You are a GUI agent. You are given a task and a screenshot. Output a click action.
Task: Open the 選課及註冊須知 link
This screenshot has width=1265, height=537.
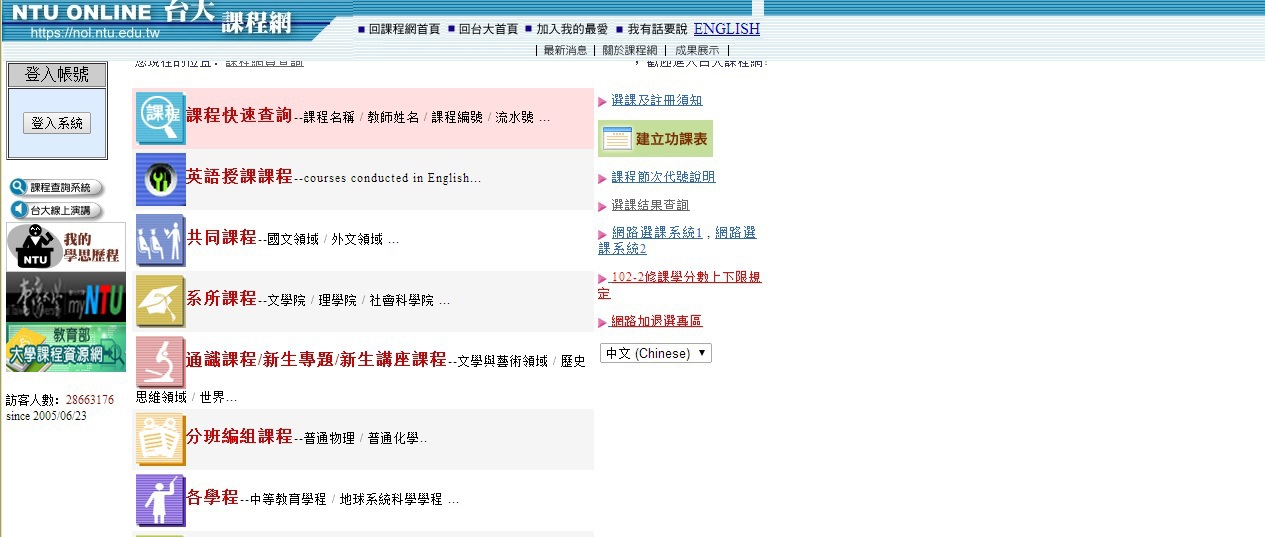pos(657,100)
